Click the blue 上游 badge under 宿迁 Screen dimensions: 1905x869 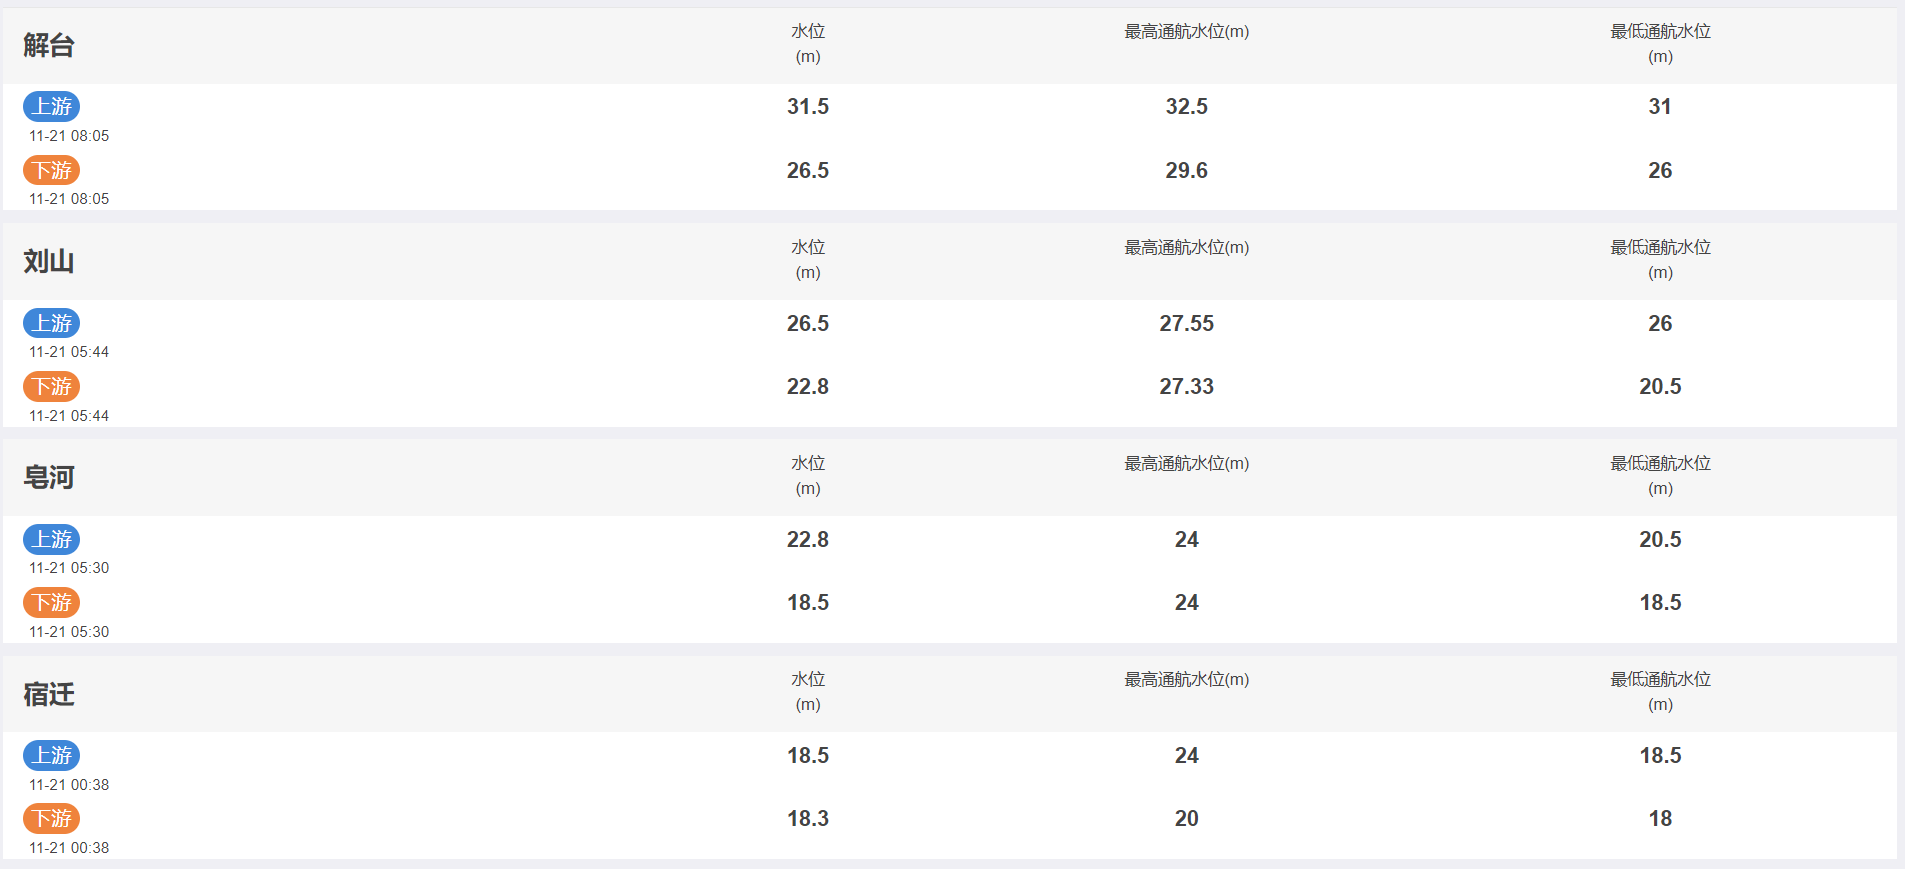(52, 755)
